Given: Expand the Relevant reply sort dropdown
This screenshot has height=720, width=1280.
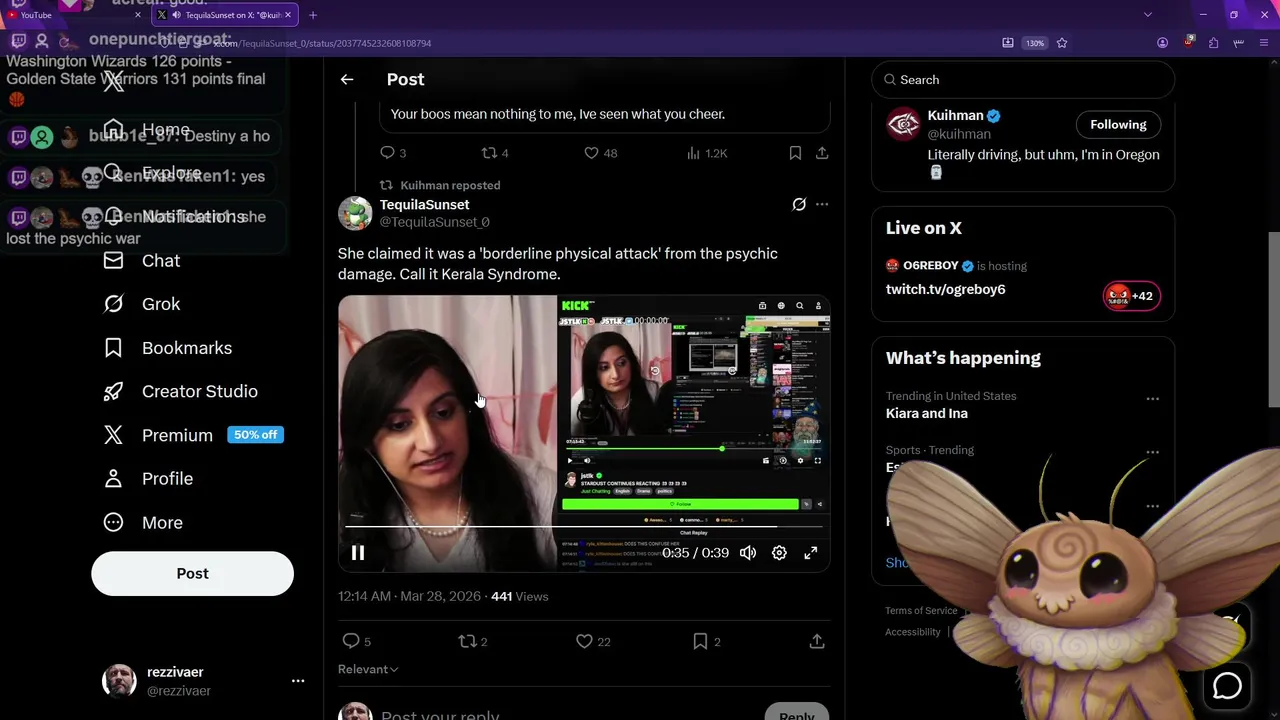Looking at the screenshot, I should click(x=368, y=669).
